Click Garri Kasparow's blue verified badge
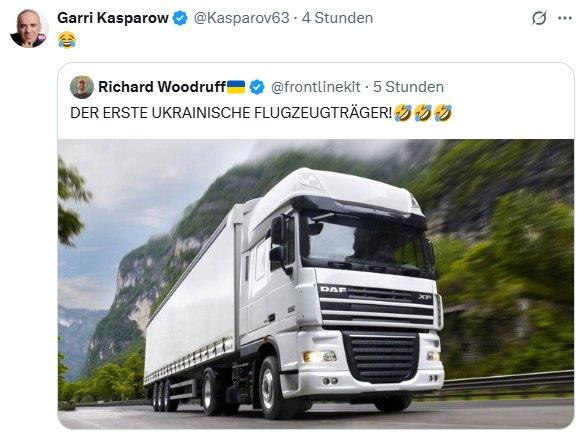This screenshot has width=585, height=436. point(181,18)
